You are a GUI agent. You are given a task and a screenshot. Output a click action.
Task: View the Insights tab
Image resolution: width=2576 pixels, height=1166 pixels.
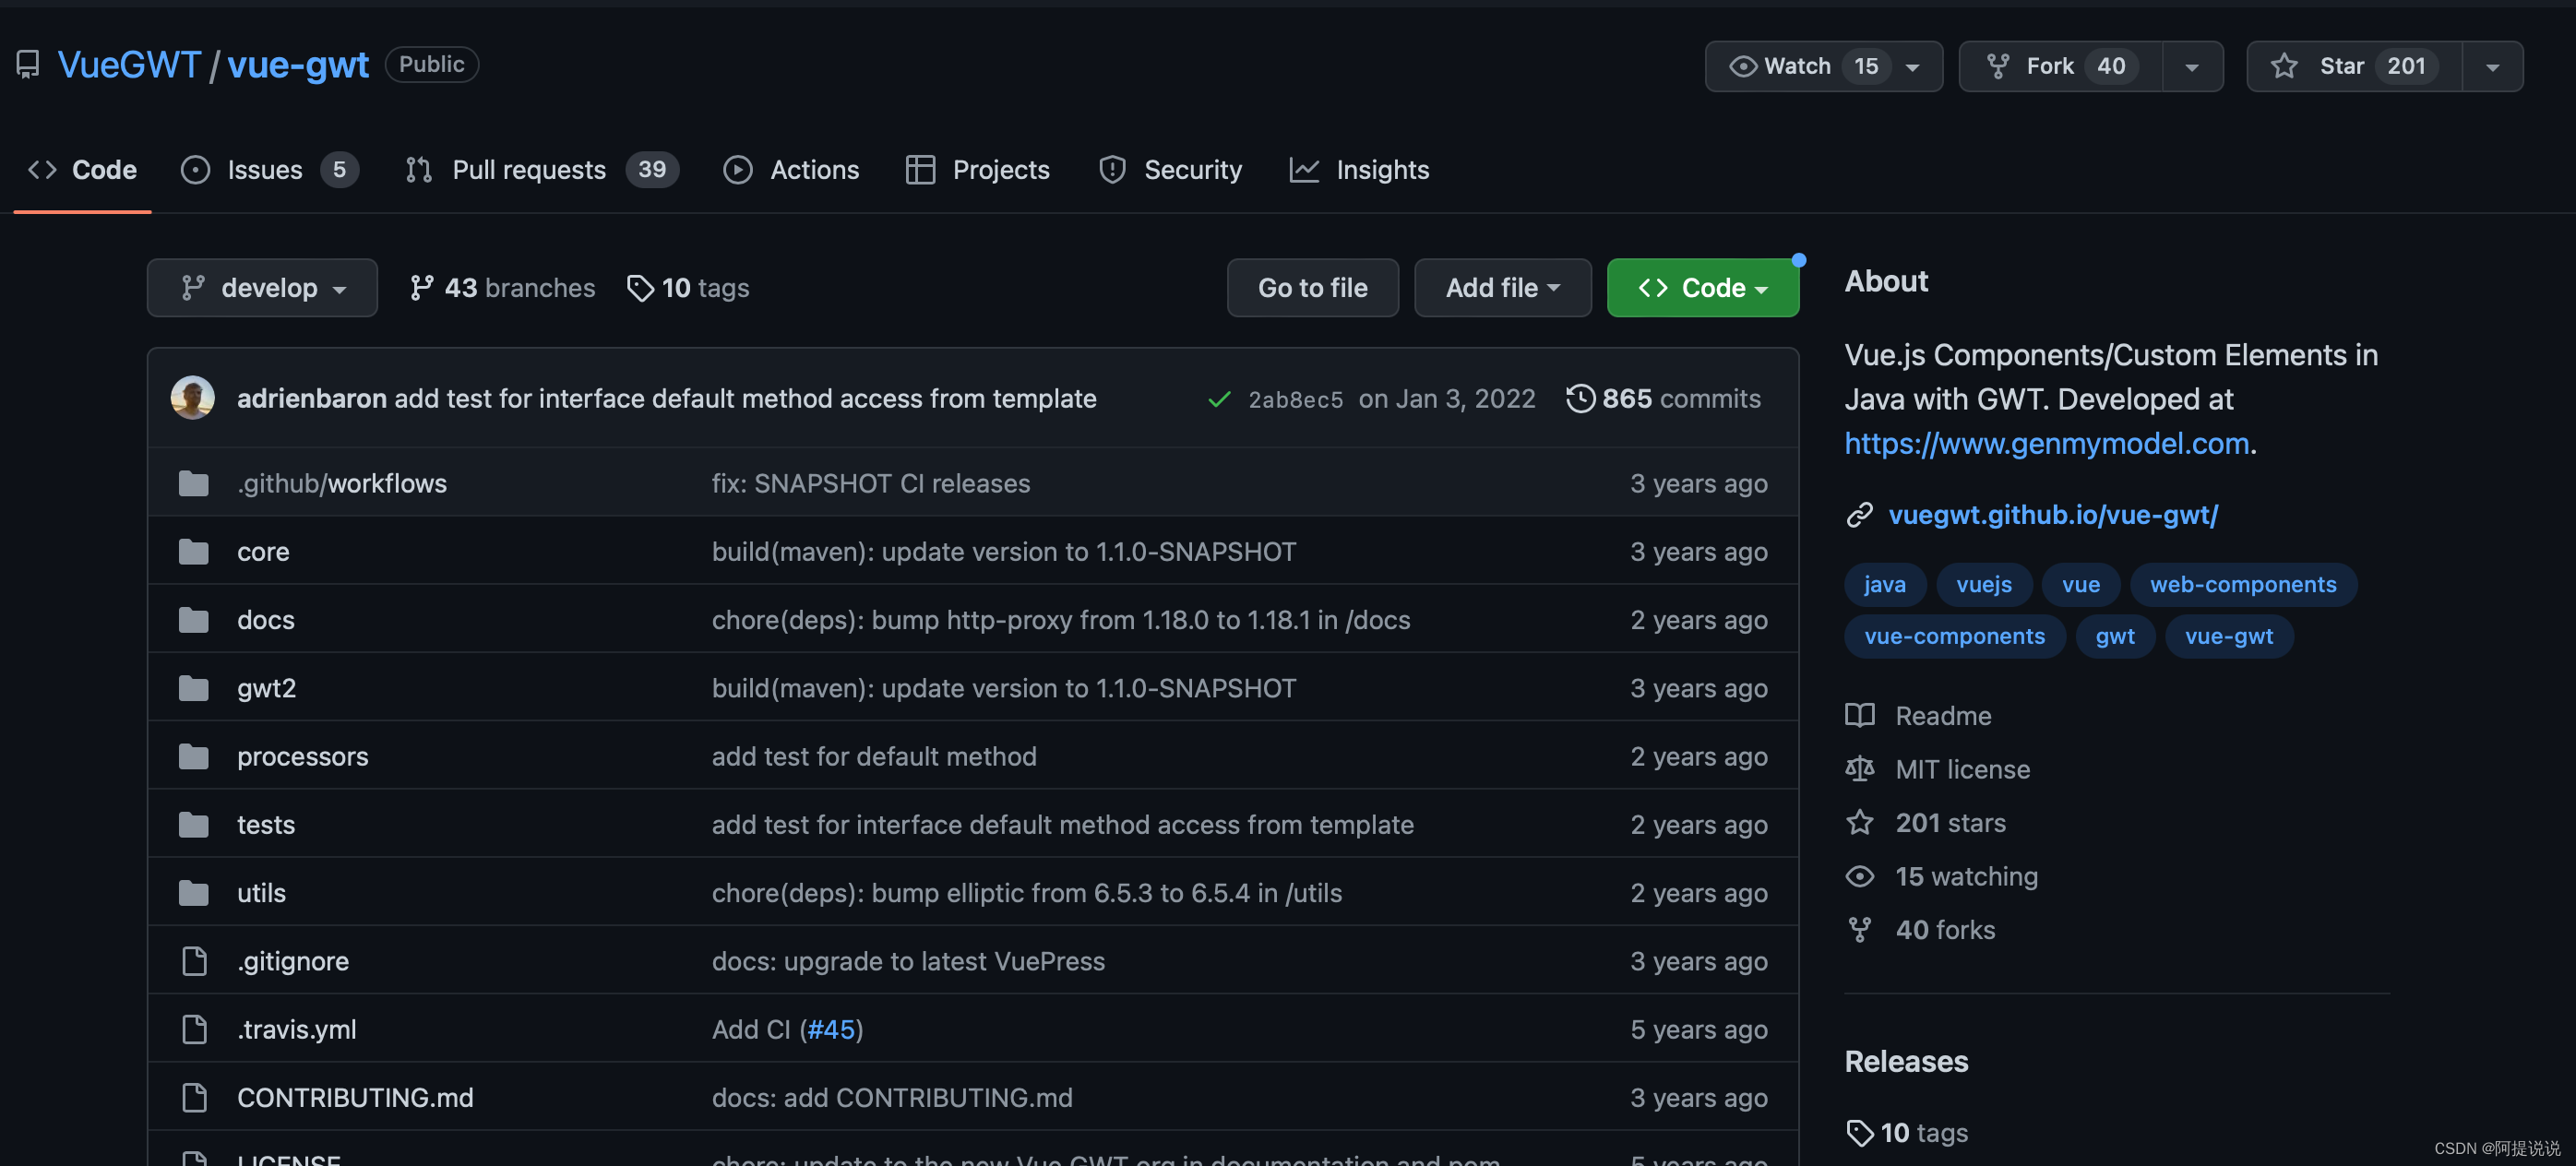click(1359, 170)
